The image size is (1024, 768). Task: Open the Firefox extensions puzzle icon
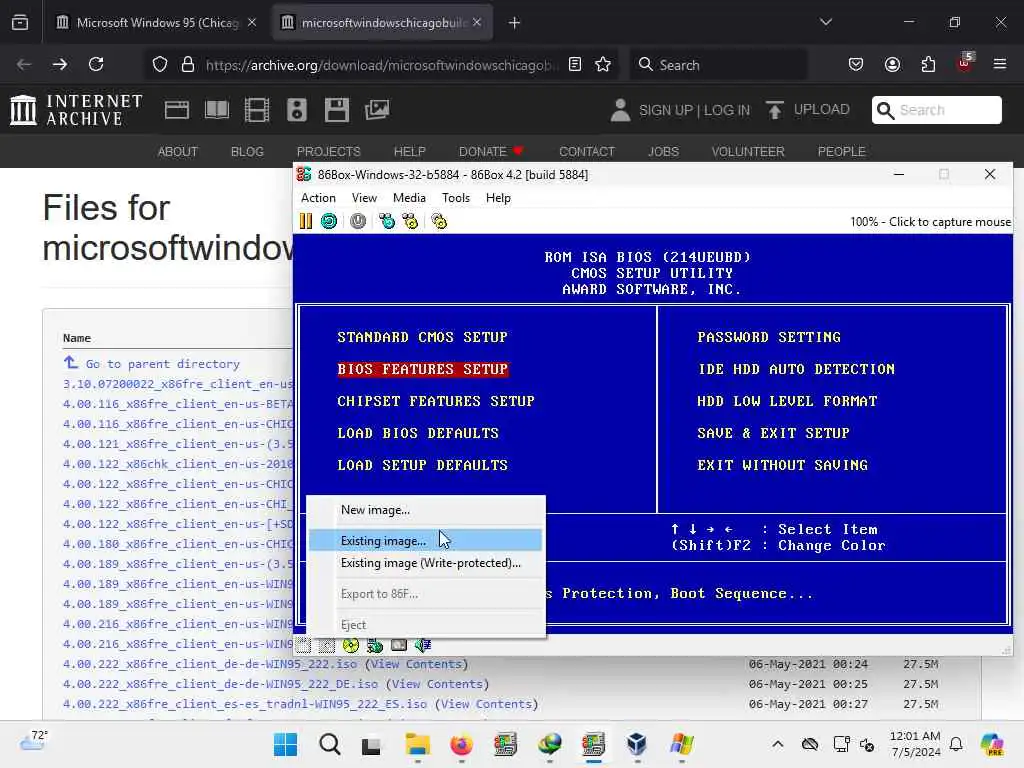928,65
